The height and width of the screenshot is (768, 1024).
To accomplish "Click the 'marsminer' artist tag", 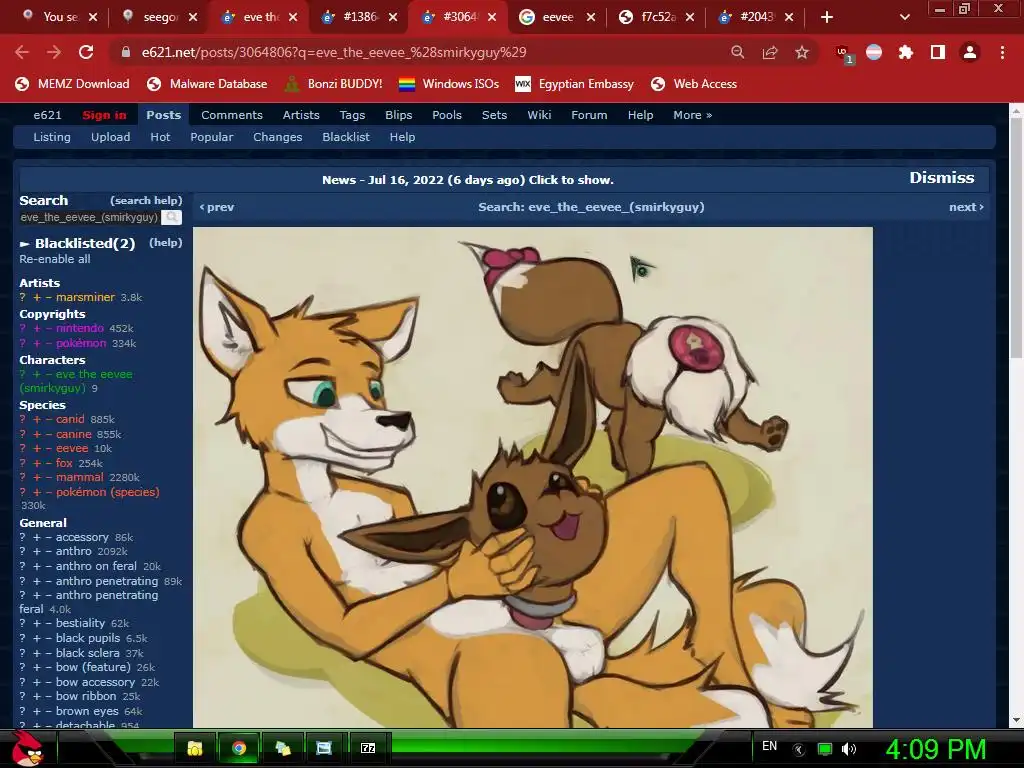I will point(85,297).
